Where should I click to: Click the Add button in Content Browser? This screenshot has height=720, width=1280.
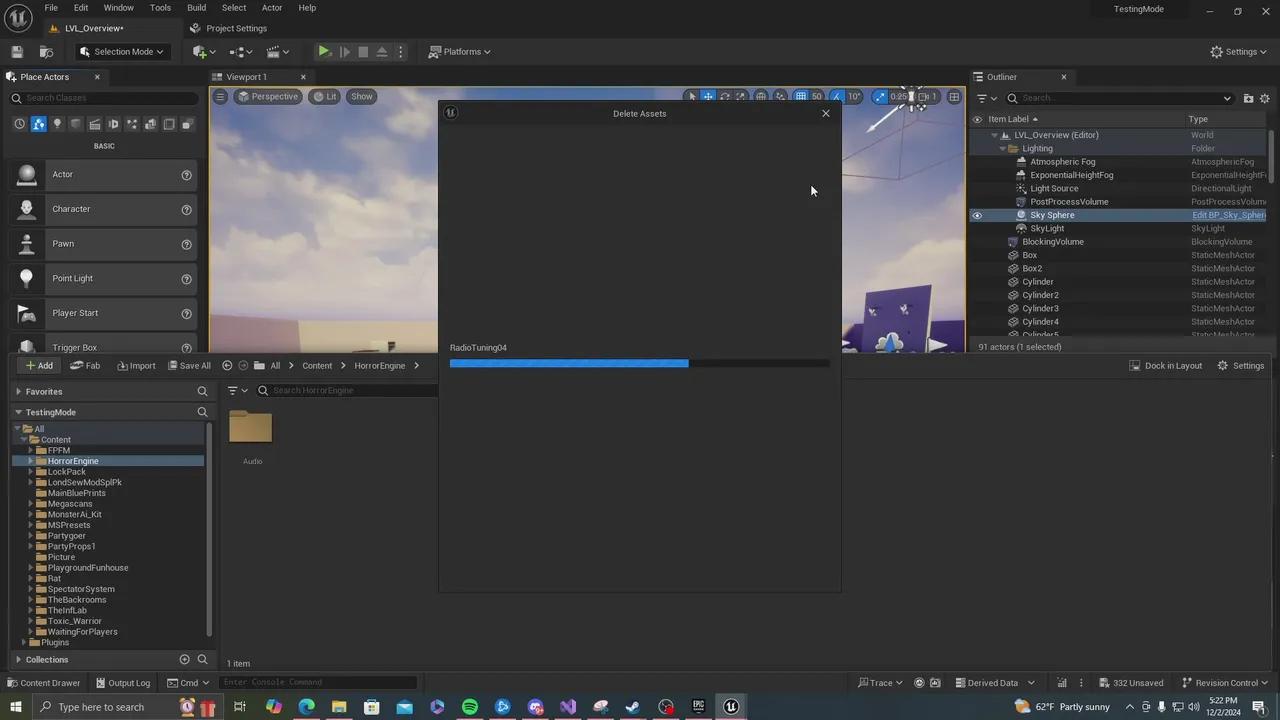39,366
